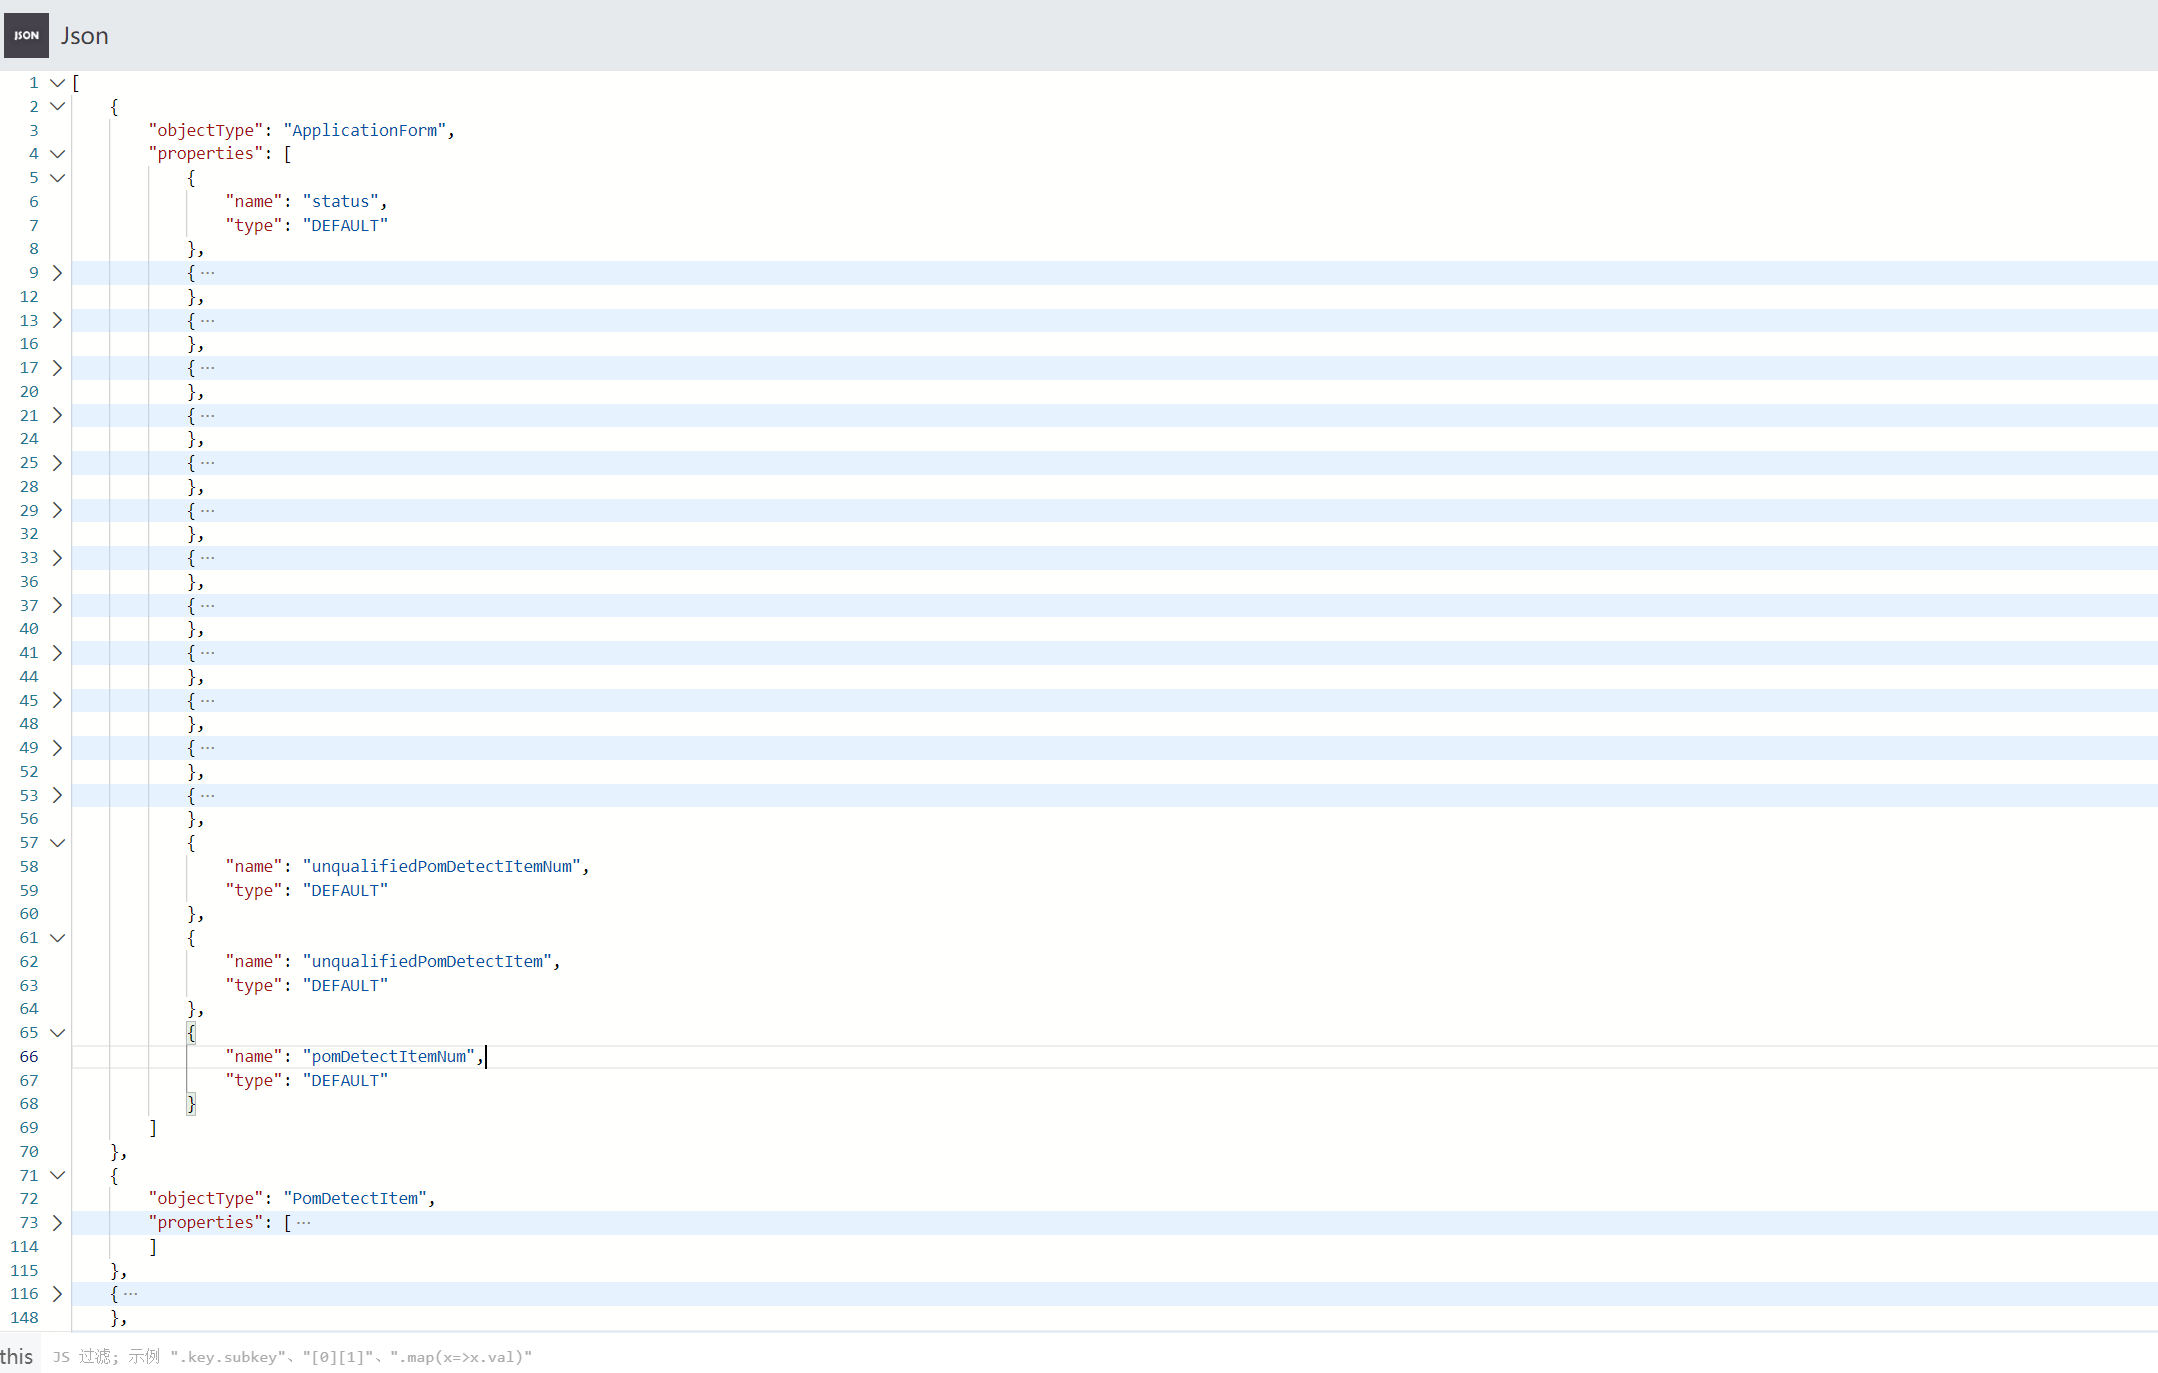
Task: Click the JSON app logo icon
Action: (26, 35)
